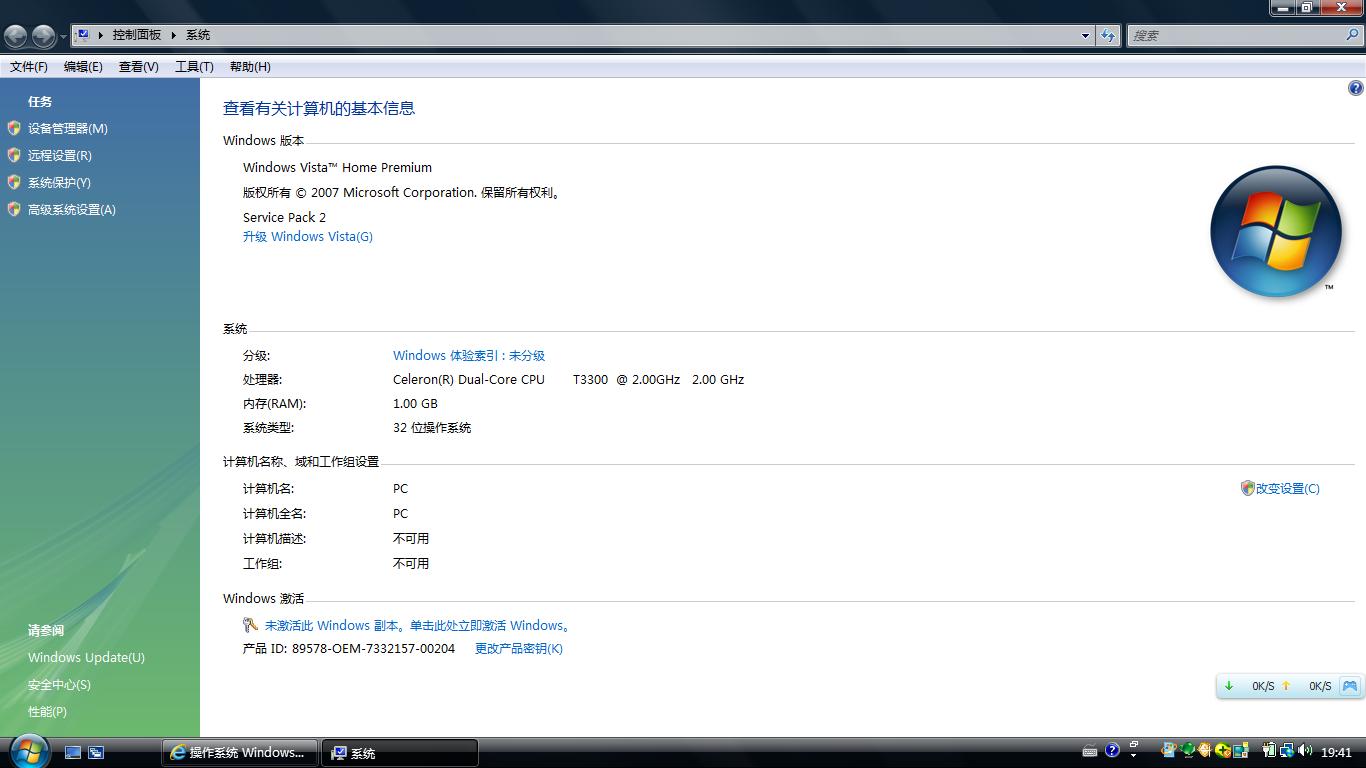Open 远程设置(R) task link
This screenshot has width=1366, height=768.
(60, 155)
